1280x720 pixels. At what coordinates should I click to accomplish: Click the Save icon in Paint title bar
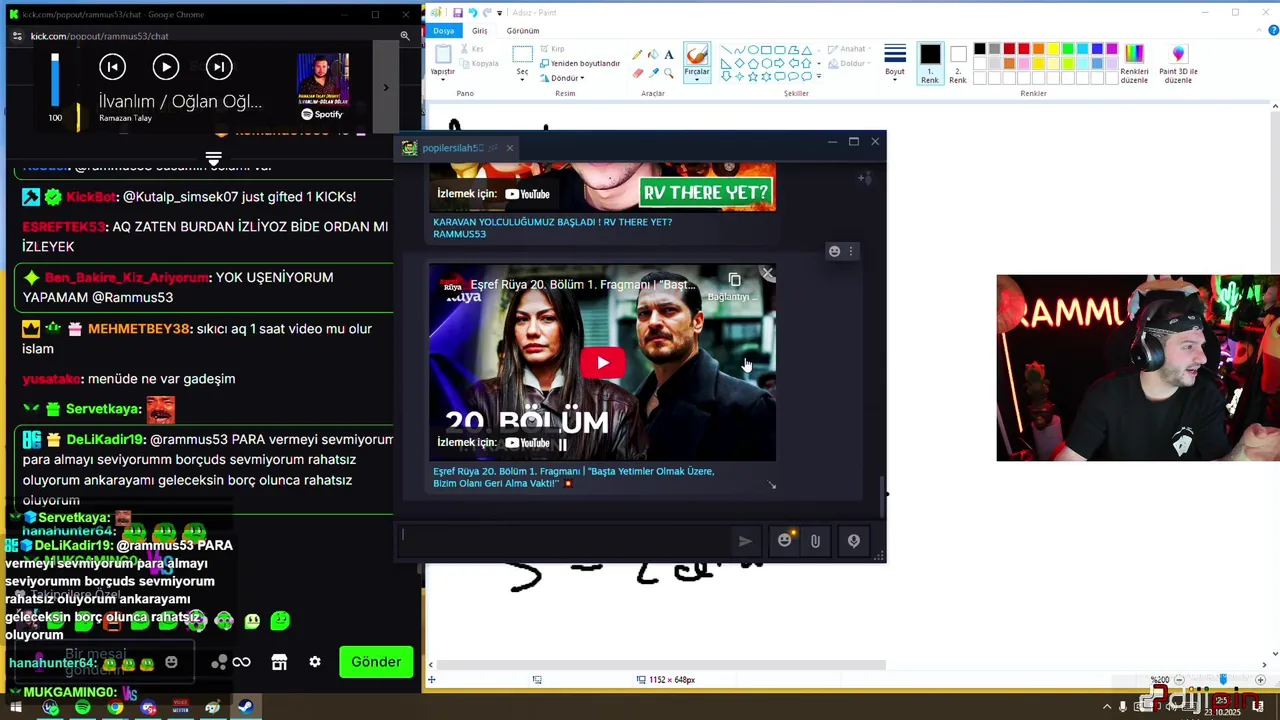click(x=457, y=13)
